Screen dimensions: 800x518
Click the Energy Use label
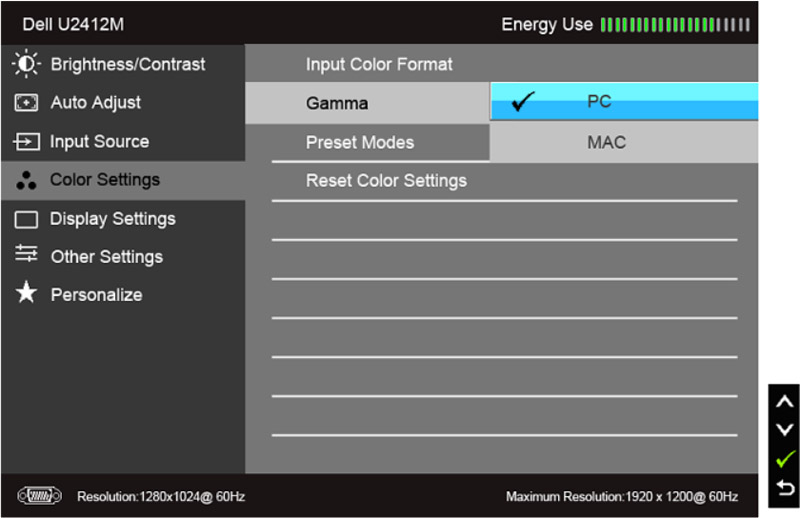coord(547,24)
